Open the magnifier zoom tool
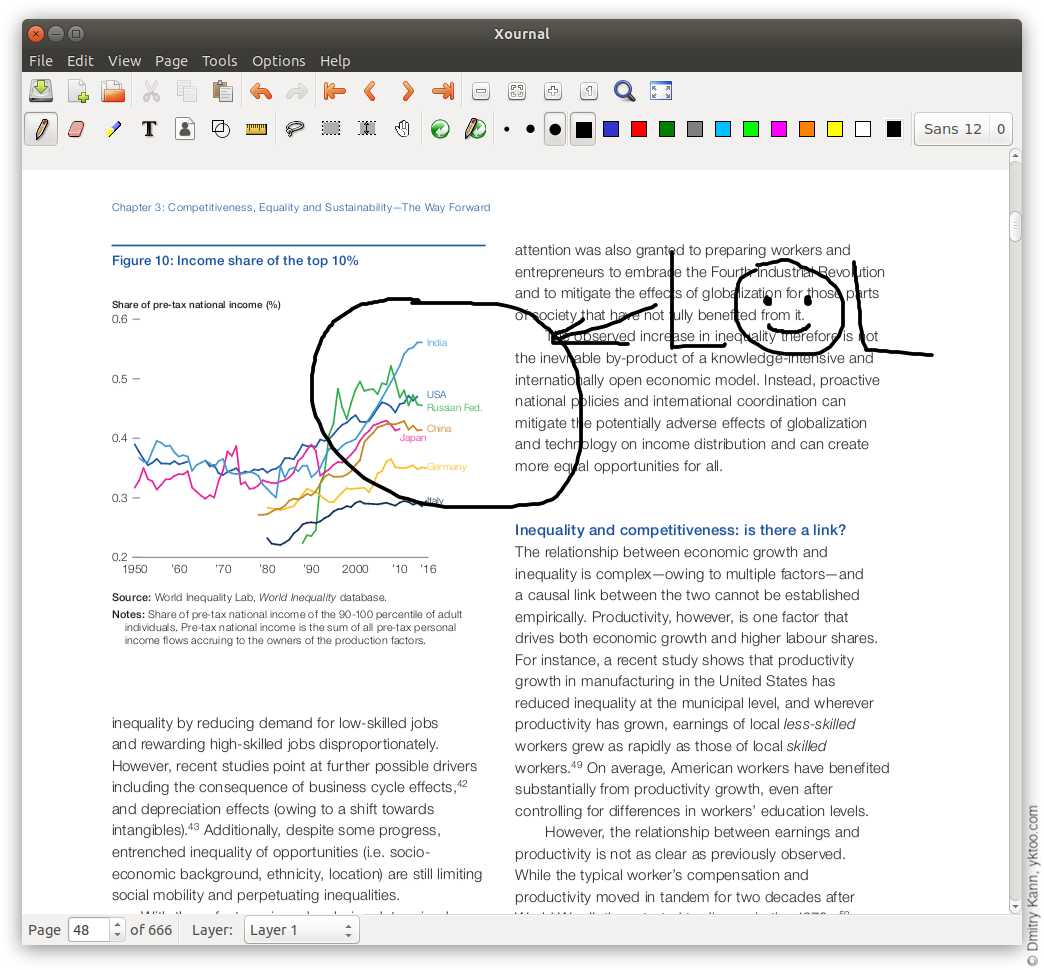Viewport: 1044px width, 970px height. pos(625,91)
